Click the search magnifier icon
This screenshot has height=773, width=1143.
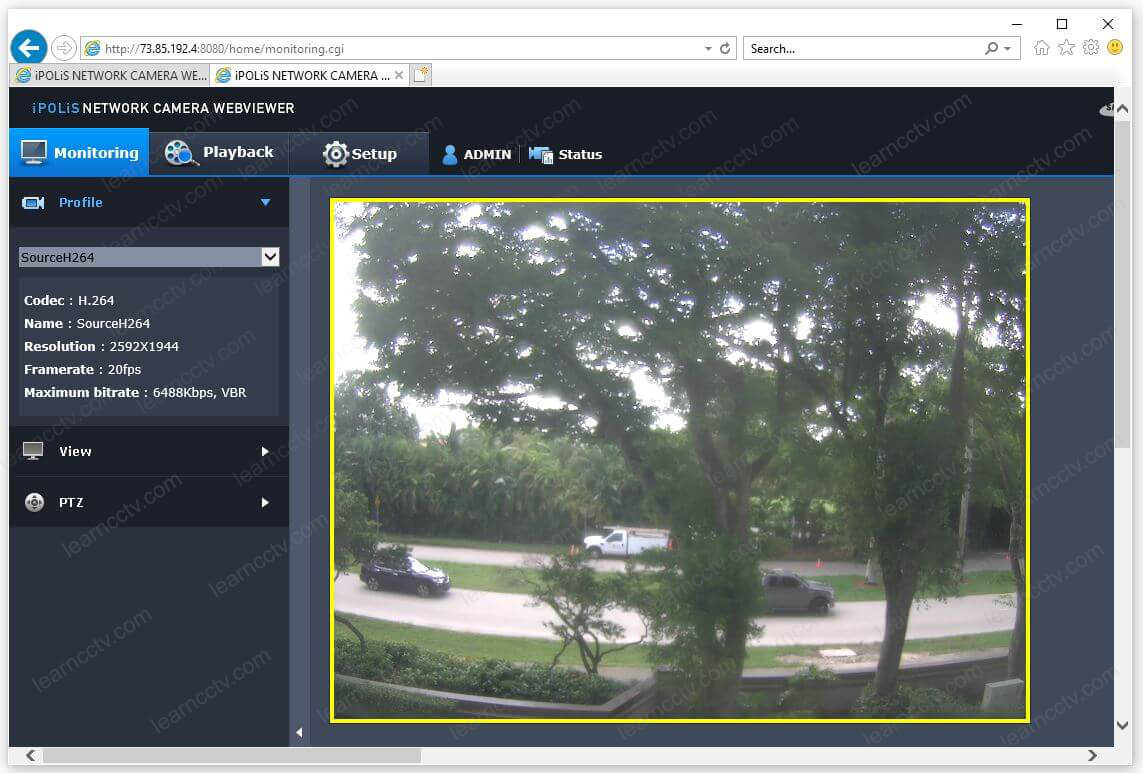(991, 48)
